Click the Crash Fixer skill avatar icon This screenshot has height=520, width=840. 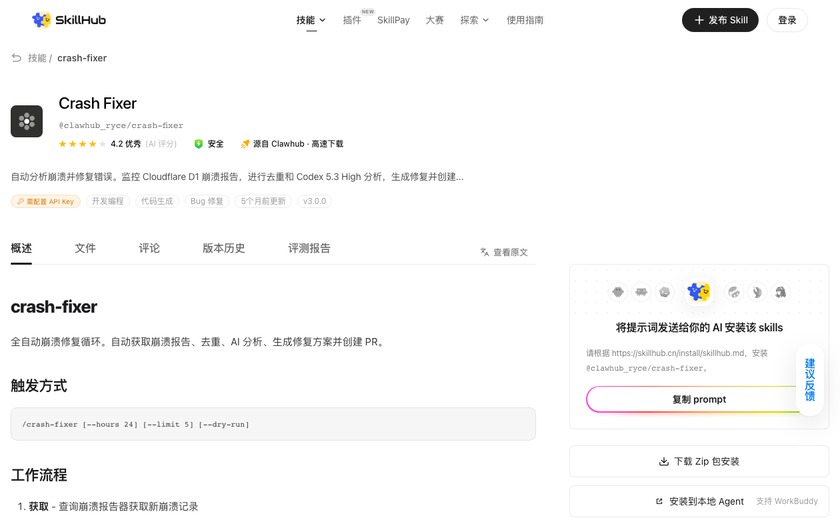27,121
